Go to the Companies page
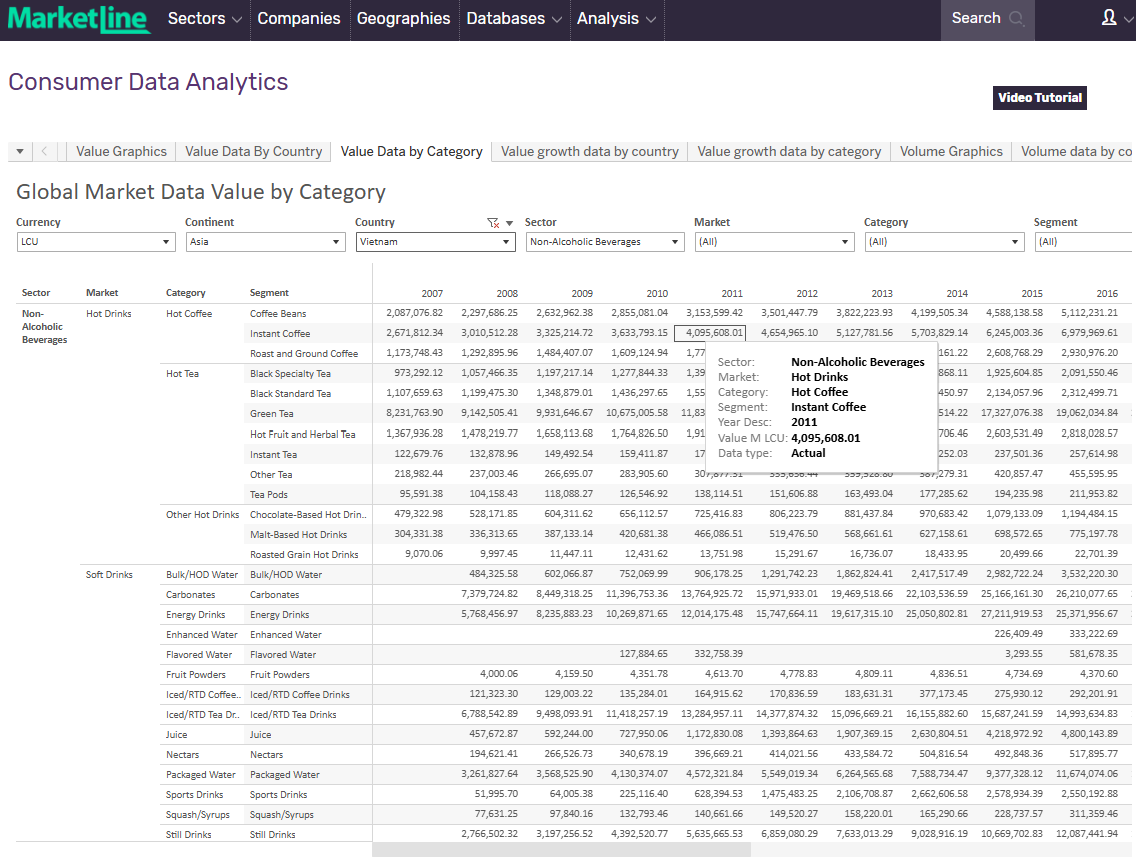 [299, 19]
